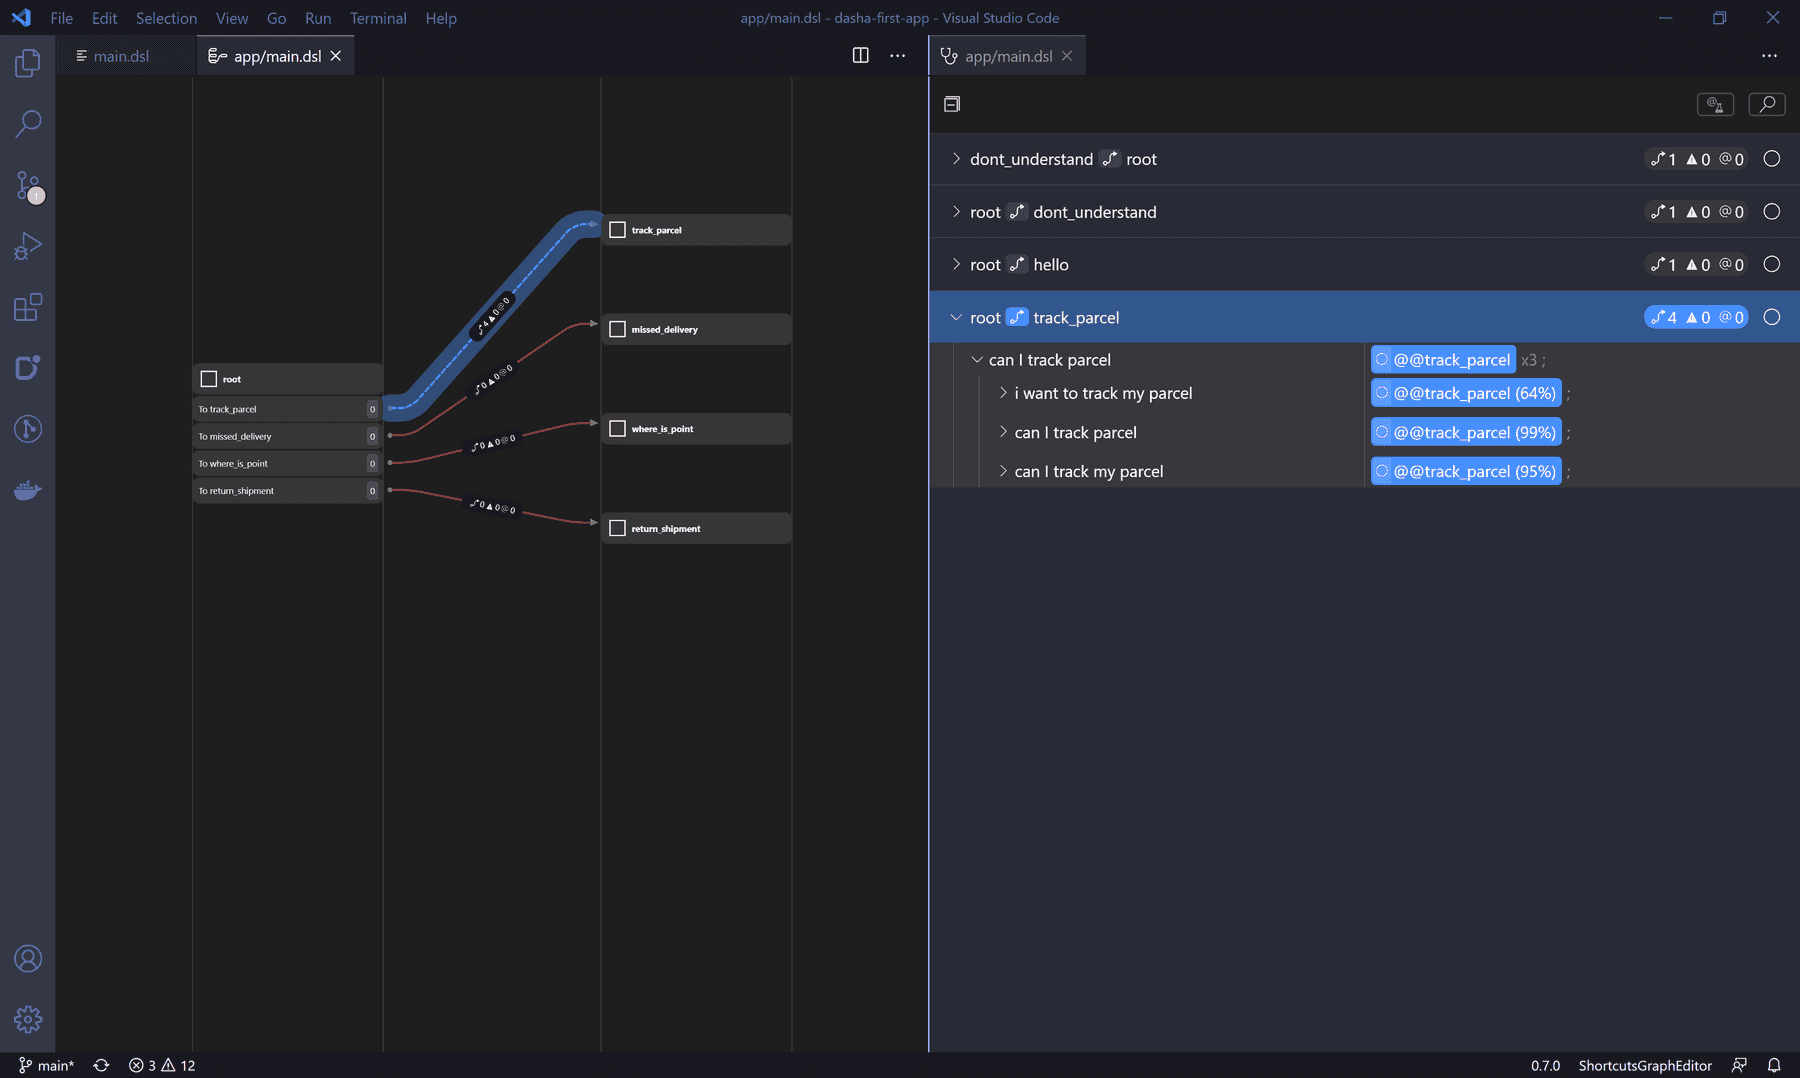This screenshot has height=1078, width=1800.
Task: Check the root node checkbox
Action: (207, 379)
